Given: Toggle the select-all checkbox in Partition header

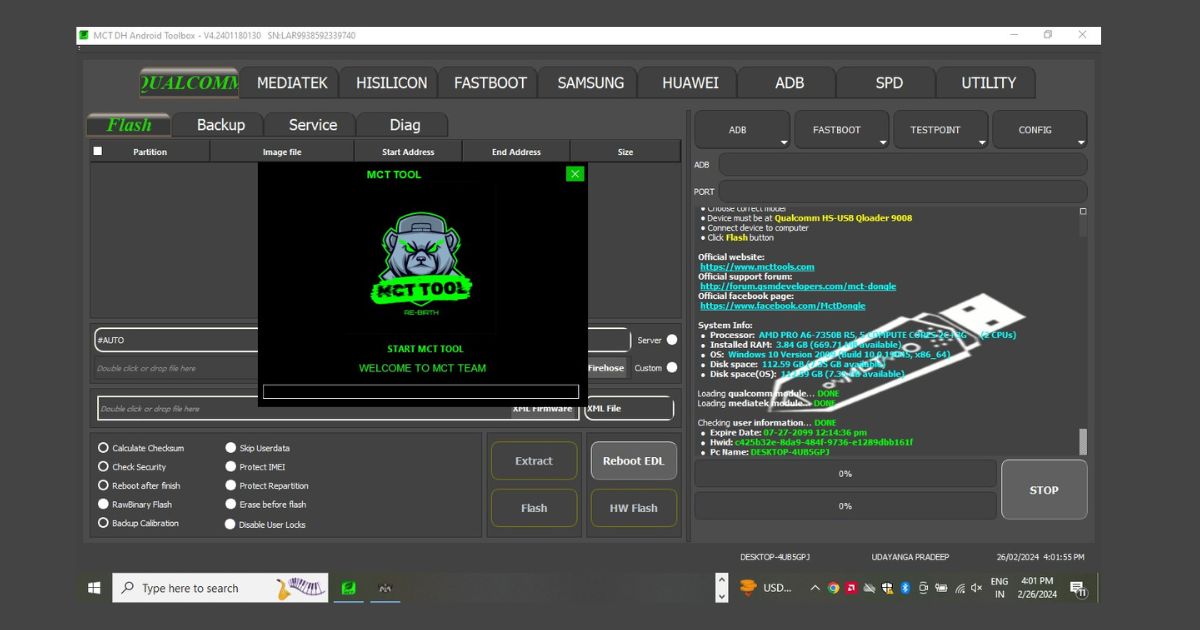Looking at the screenshot, I should click(97, 151).
